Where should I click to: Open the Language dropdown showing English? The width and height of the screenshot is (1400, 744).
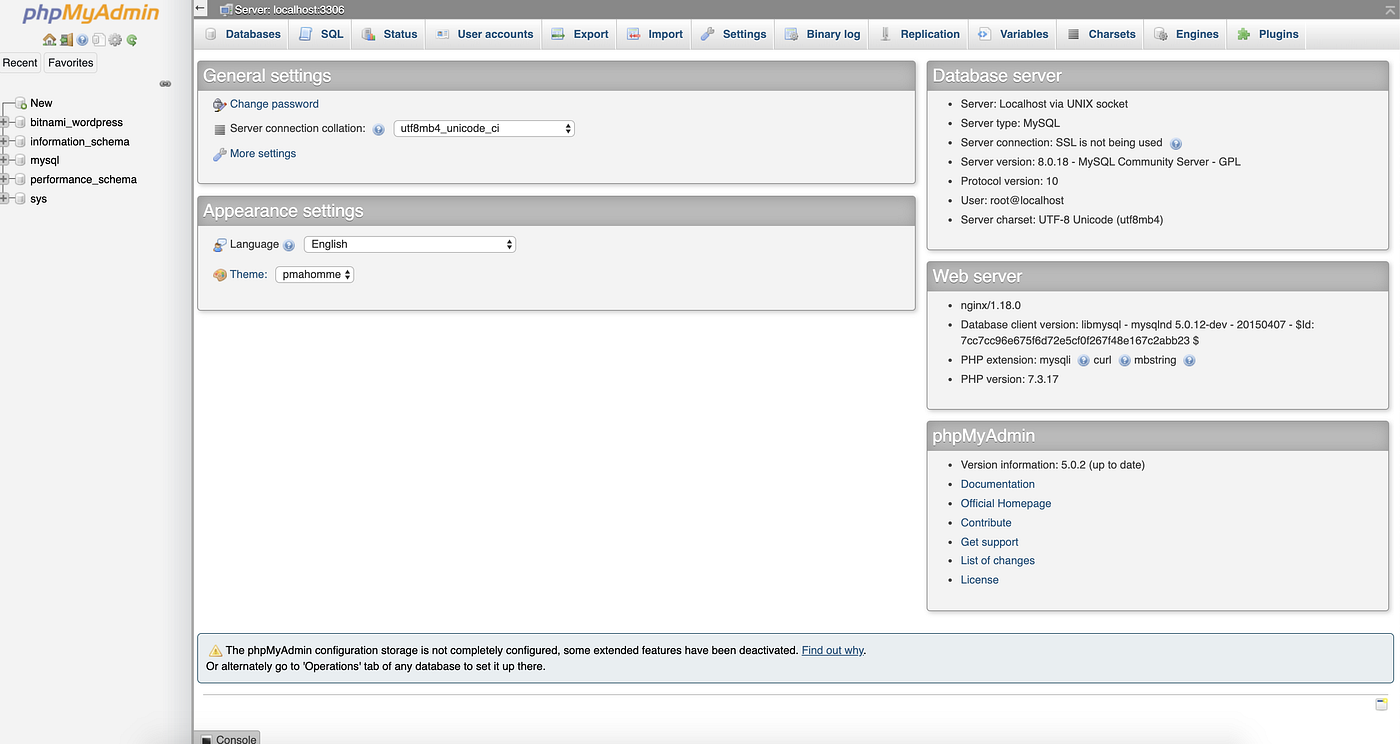click(410, 244)
